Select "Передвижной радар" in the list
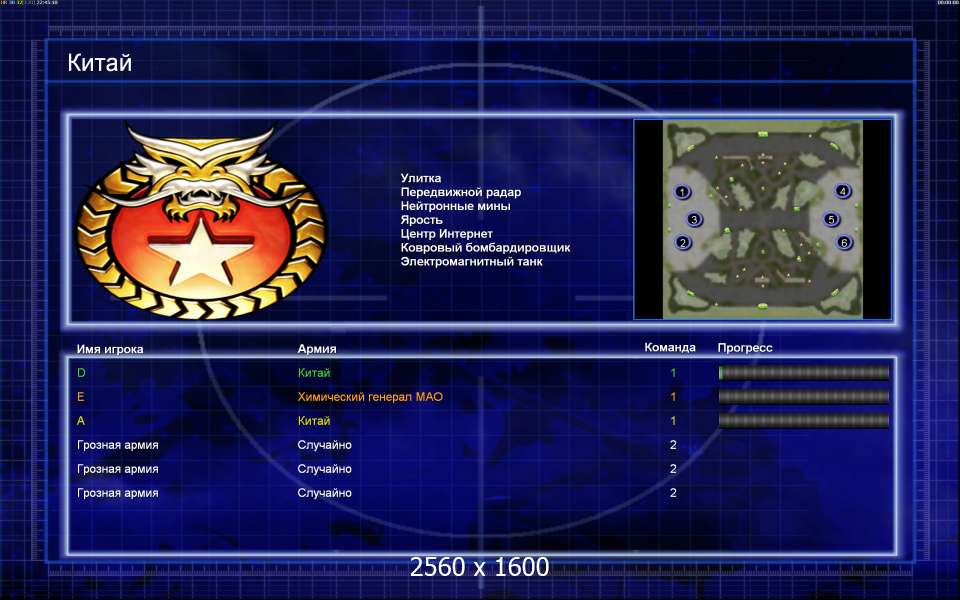 [460, 192]
